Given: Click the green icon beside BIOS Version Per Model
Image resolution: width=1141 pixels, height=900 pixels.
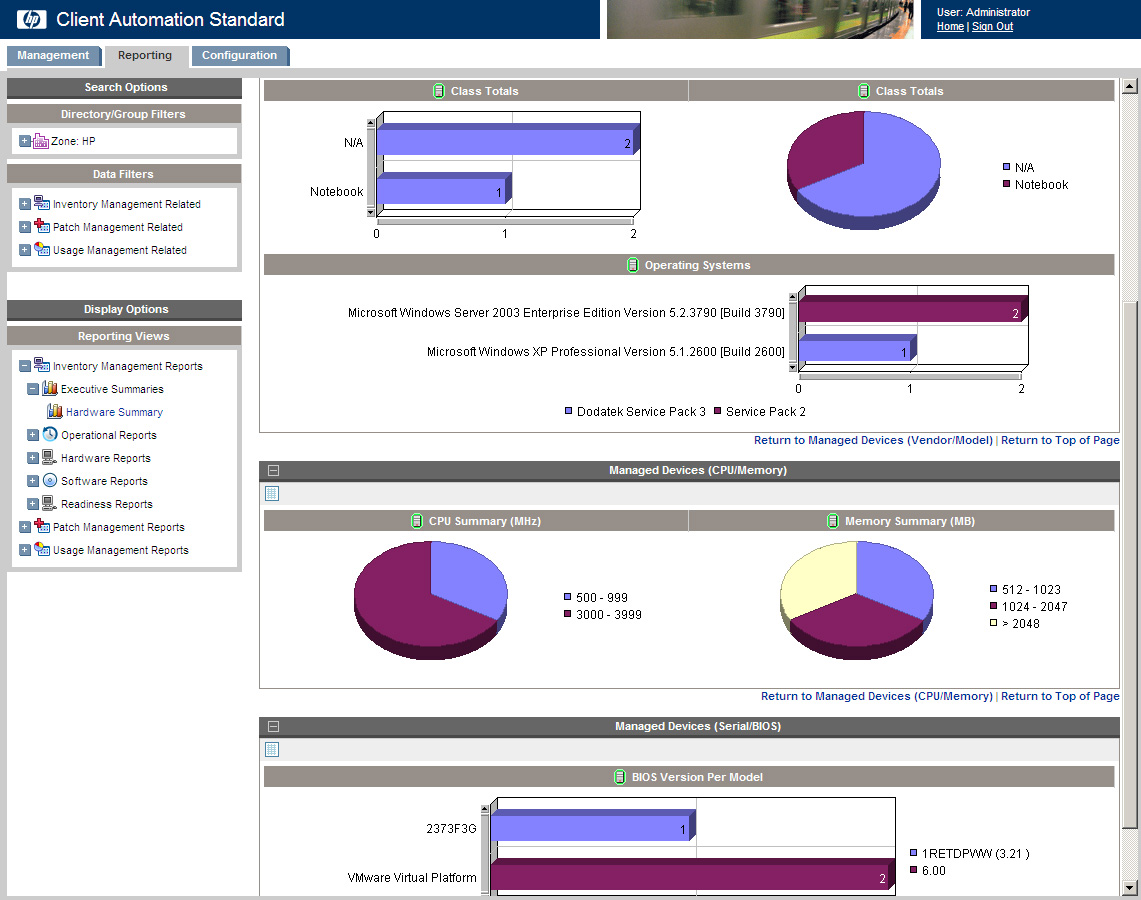Looking at the screenshot, I should (x=620, y=777).
